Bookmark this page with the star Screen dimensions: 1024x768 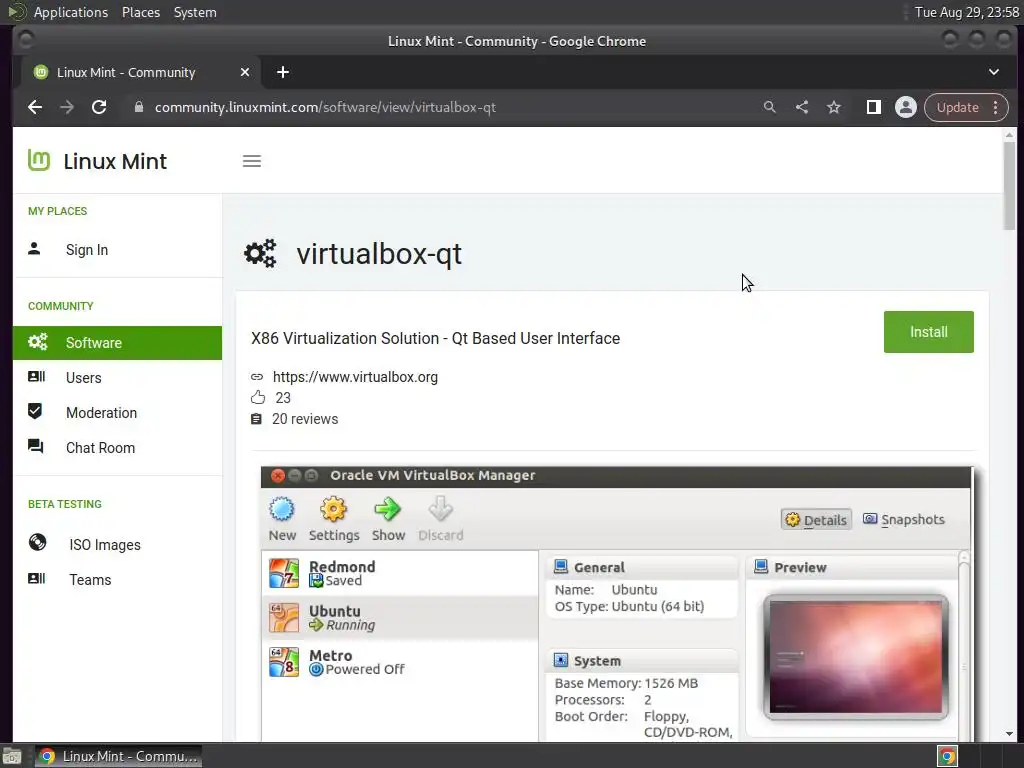tap(834, 107)
